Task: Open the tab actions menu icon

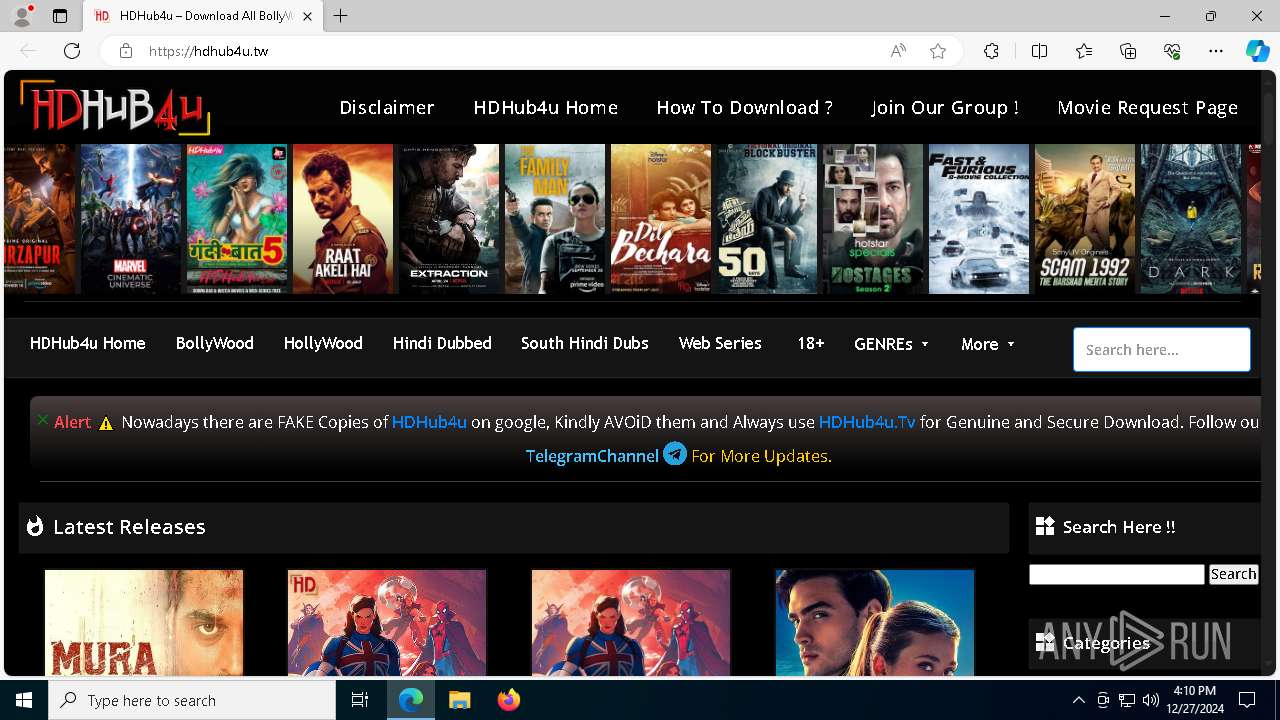Action: 60,16
